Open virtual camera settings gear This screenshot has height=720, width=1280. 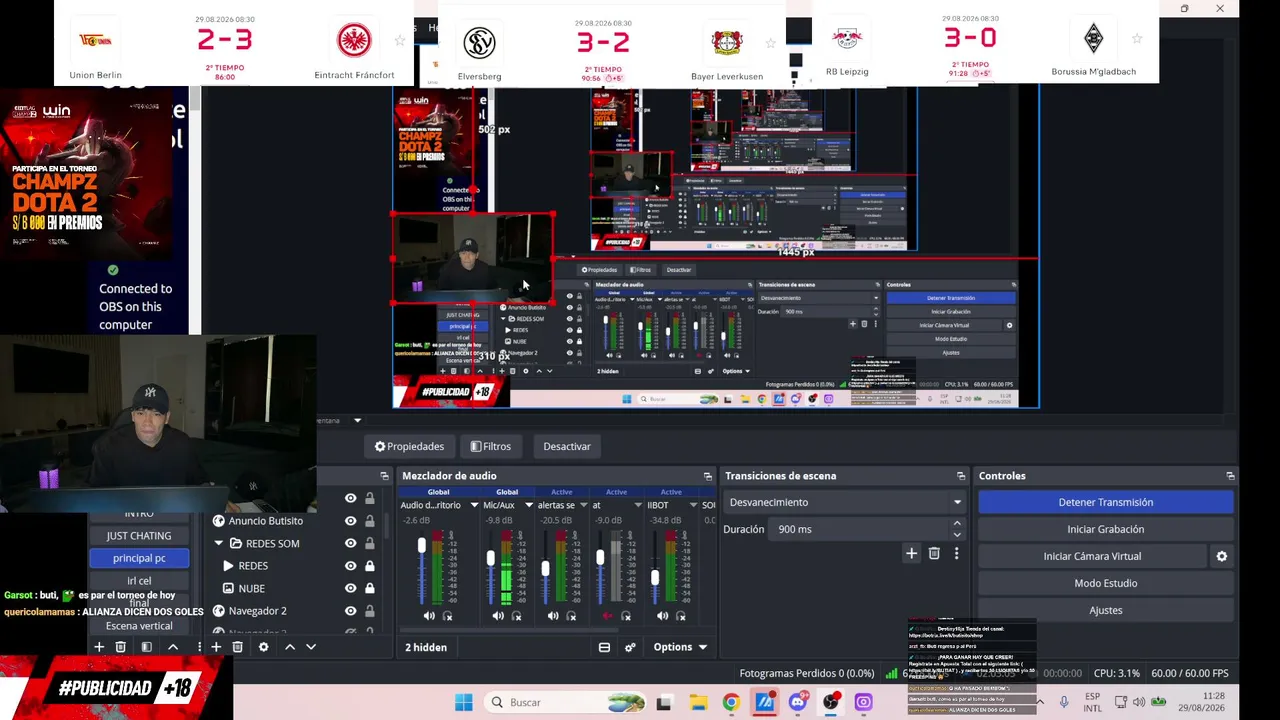[1221, 556]
